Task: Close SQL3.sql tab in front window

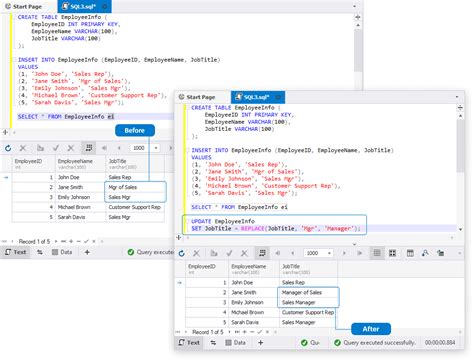Action: (278, 97)
